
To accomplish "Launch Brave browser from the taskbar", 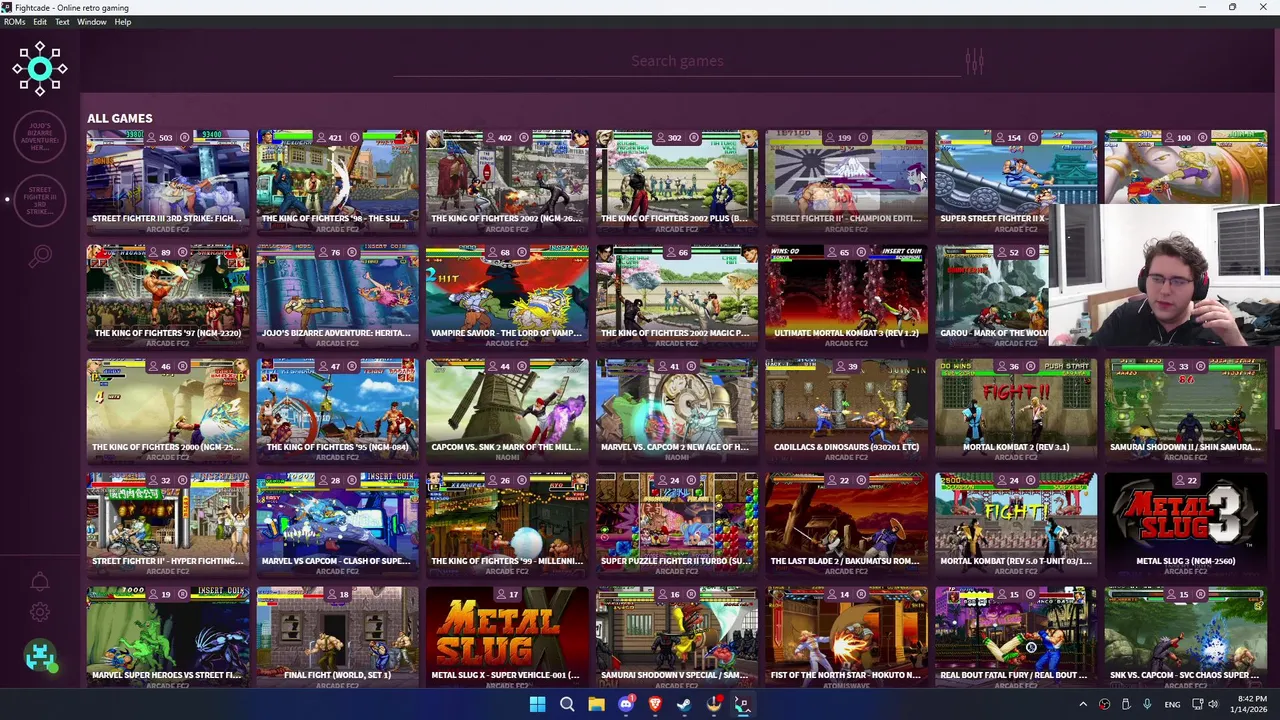I will coord(655,704).
